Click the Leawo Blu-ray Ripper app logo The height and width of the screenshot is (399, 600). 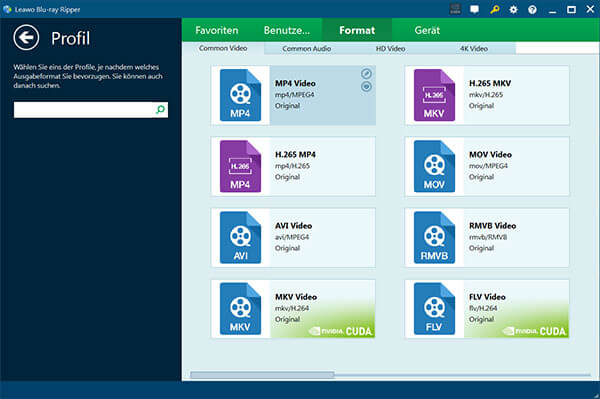(x=7, y=9)
